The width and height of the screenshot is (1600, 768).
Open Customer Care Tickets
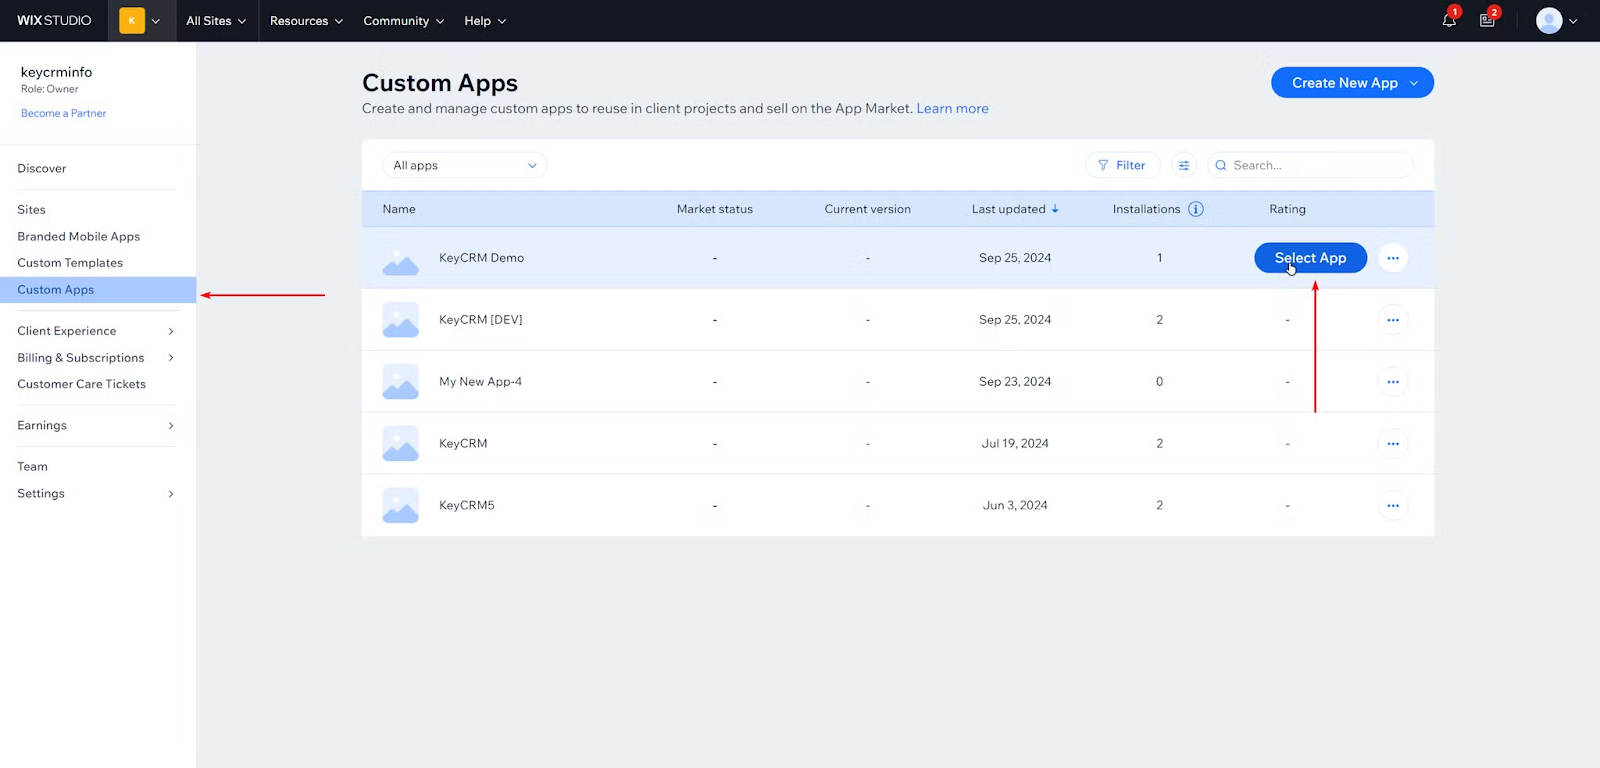tap(81, 384)
